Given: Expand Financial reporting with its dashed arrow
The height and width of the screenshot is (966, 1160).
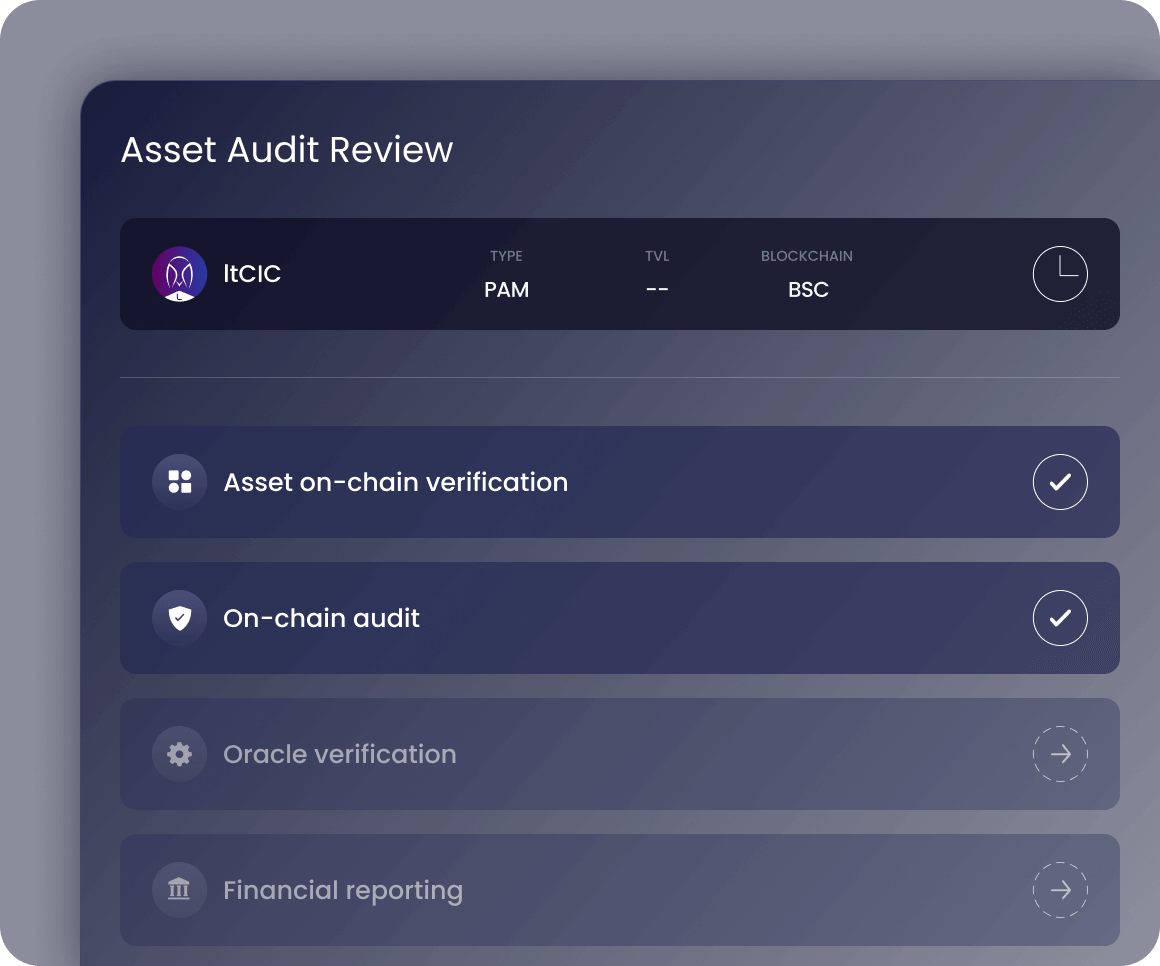Looking at the screenshot, I should pyautogui.click(x=1060, y=890).
